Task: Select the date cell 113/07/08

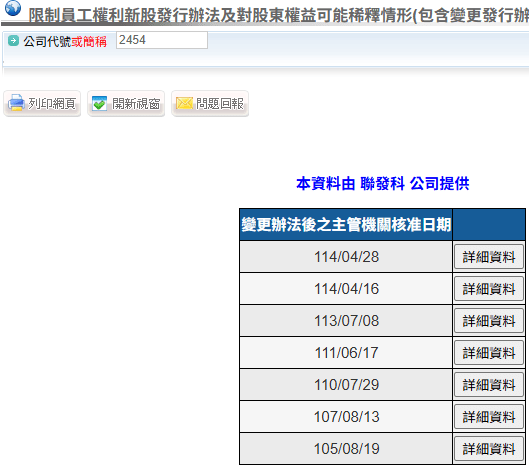Action: point(346,321)
